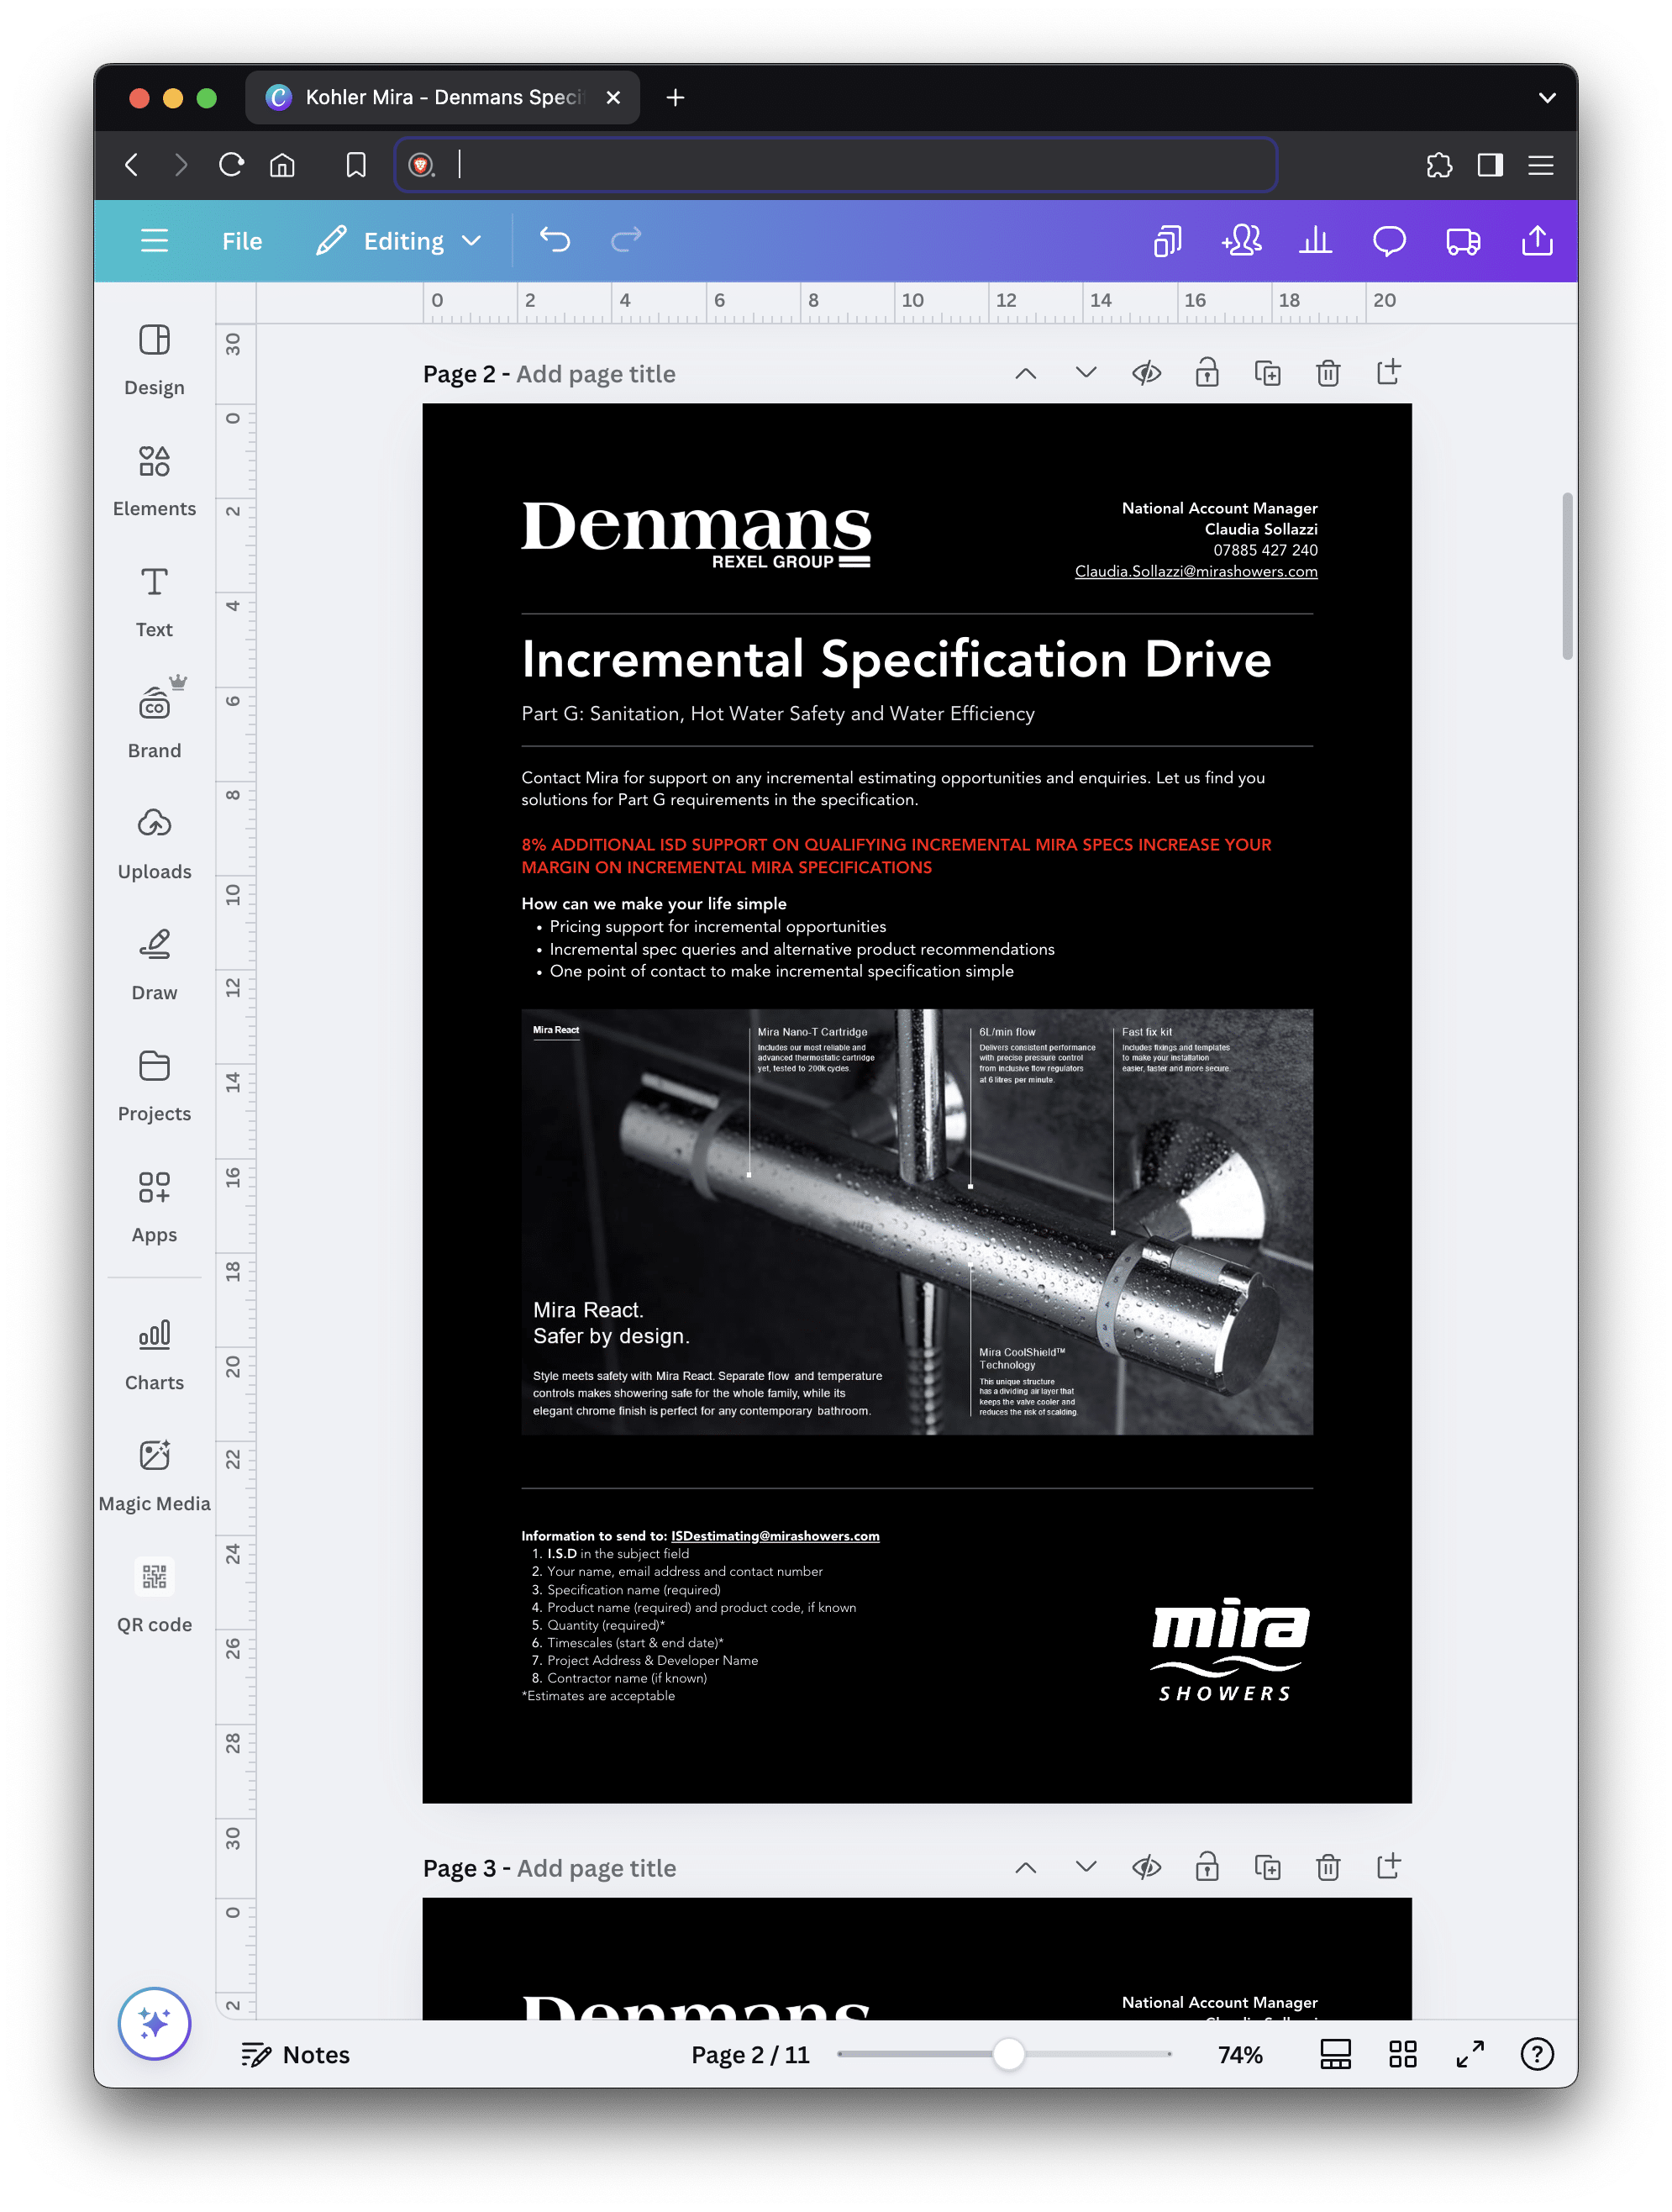
Task: Open the File menu
Action: [x=242, y=241]
